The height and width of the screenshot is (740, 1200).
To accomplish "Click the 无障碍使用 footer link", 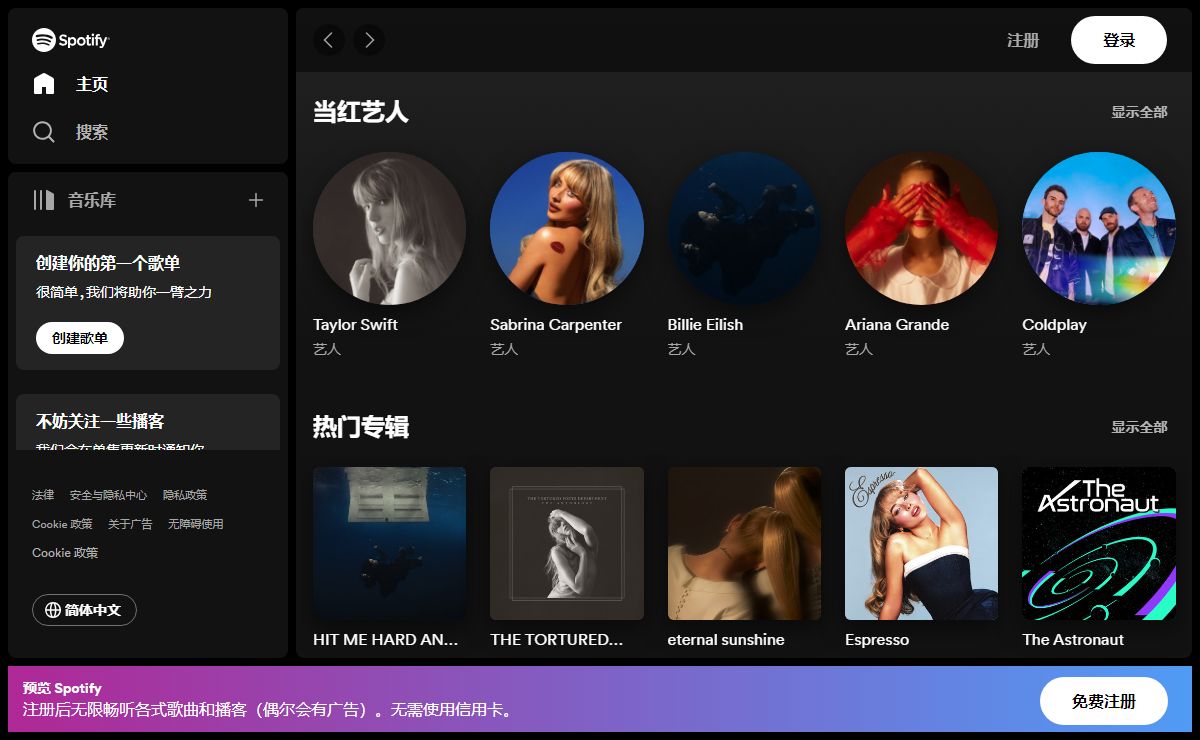I will click(x=196, y=524).
